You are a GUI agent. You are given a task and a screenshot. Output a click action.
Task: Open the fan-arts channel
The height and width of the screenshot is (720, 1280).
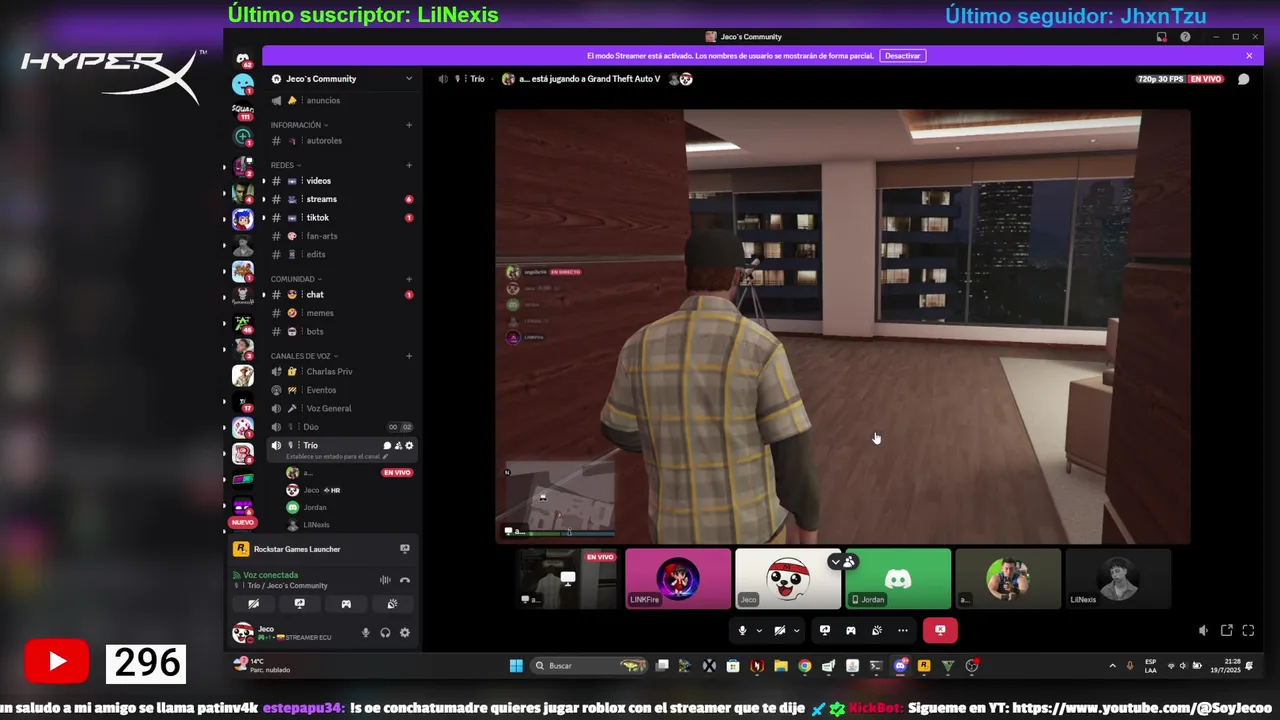pyautogui.click(x=341, y=236)
